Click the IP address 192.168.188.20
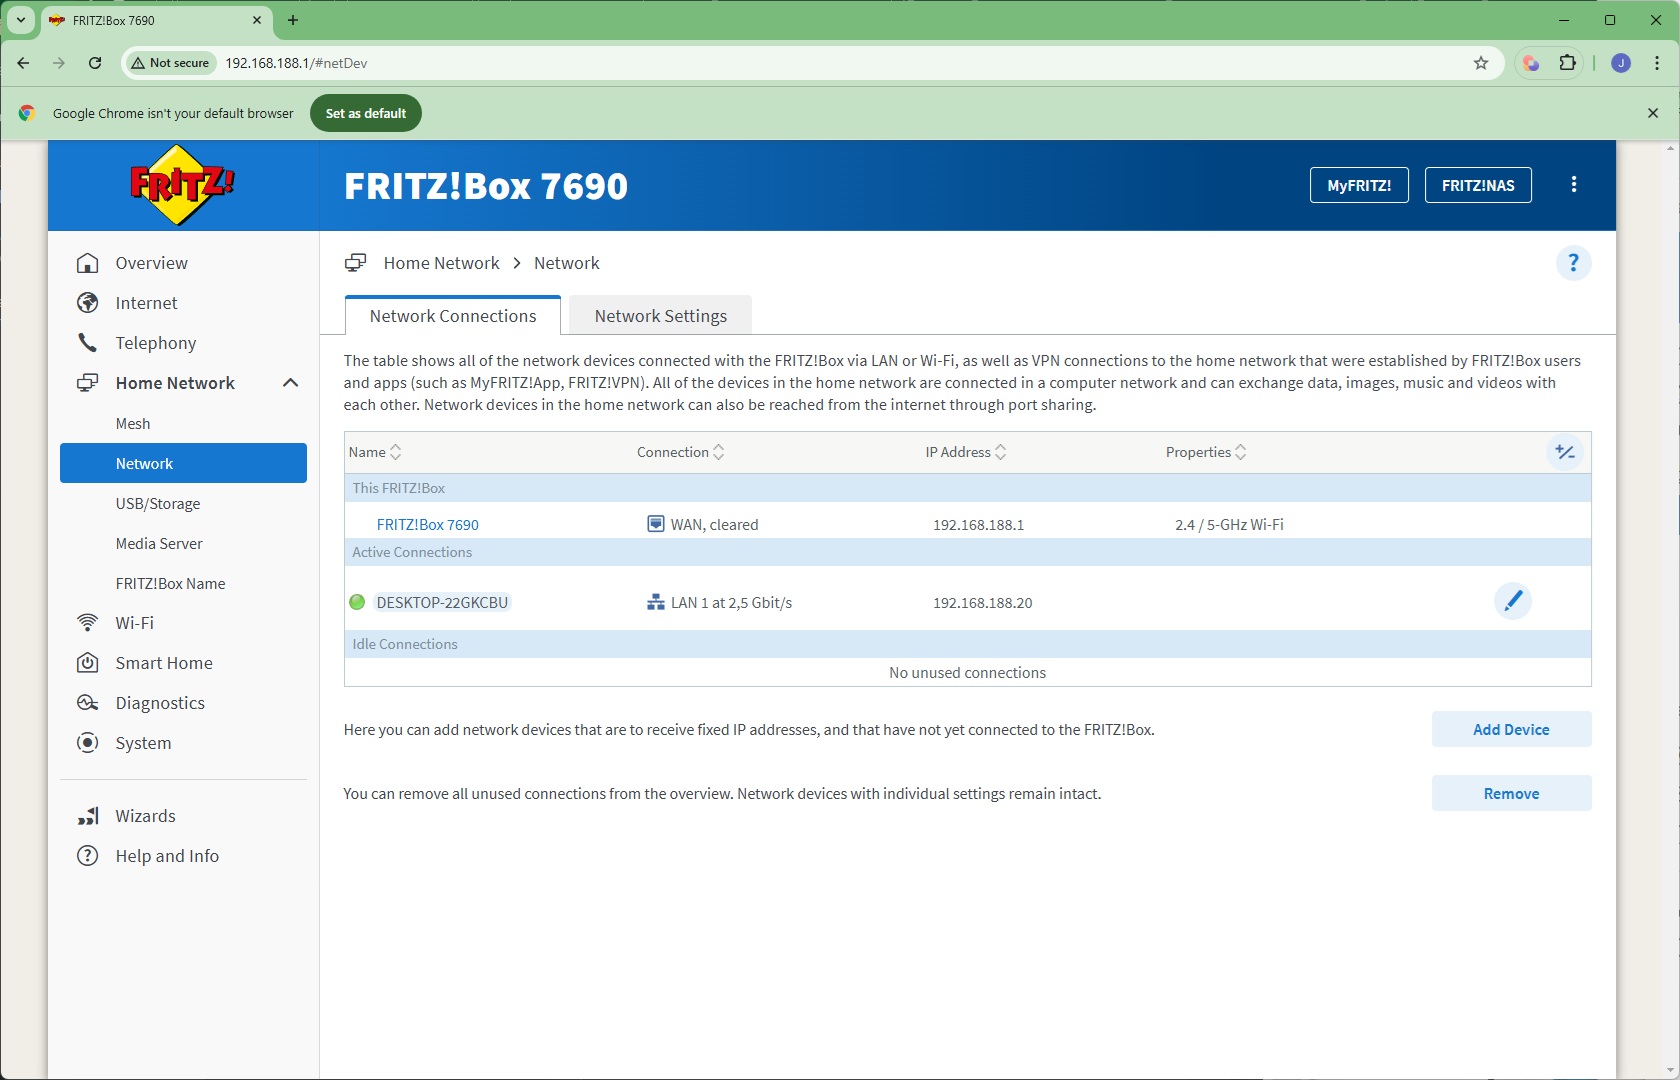 click(982, 602)
